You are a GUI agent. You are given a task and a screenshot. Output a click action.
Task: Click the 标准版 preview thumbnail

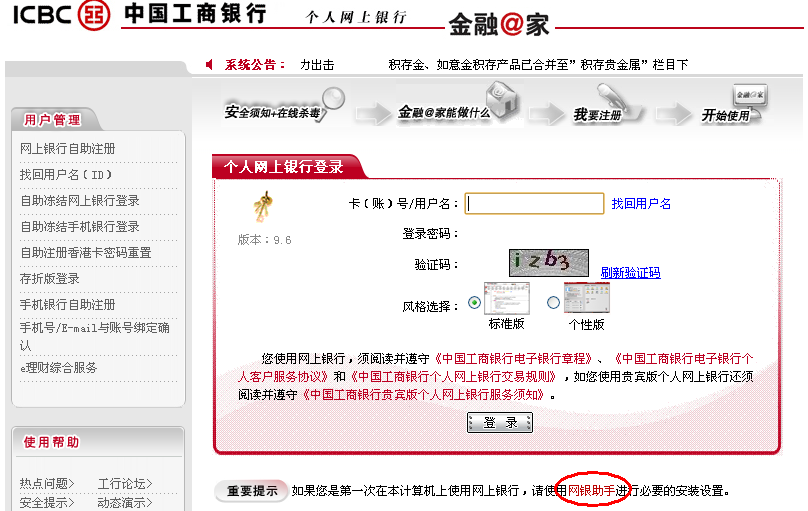coord(507,298)
